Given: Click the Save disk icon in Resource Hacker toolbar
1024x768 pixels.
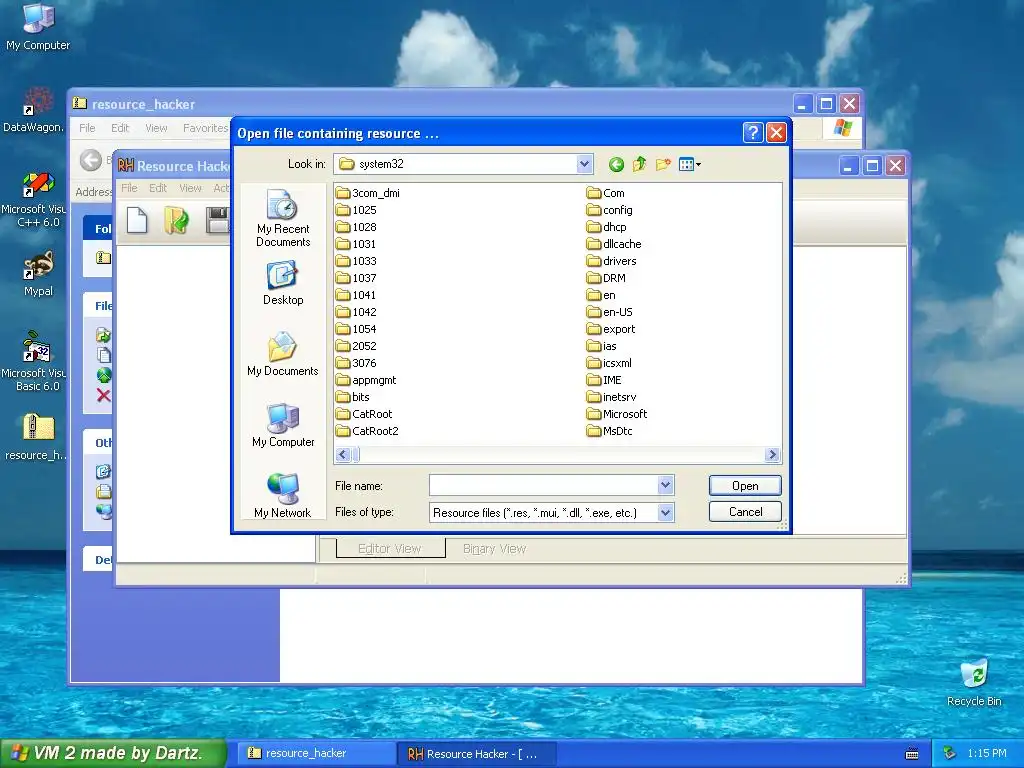Looking at the screenshot, I should tap(217, 220).
